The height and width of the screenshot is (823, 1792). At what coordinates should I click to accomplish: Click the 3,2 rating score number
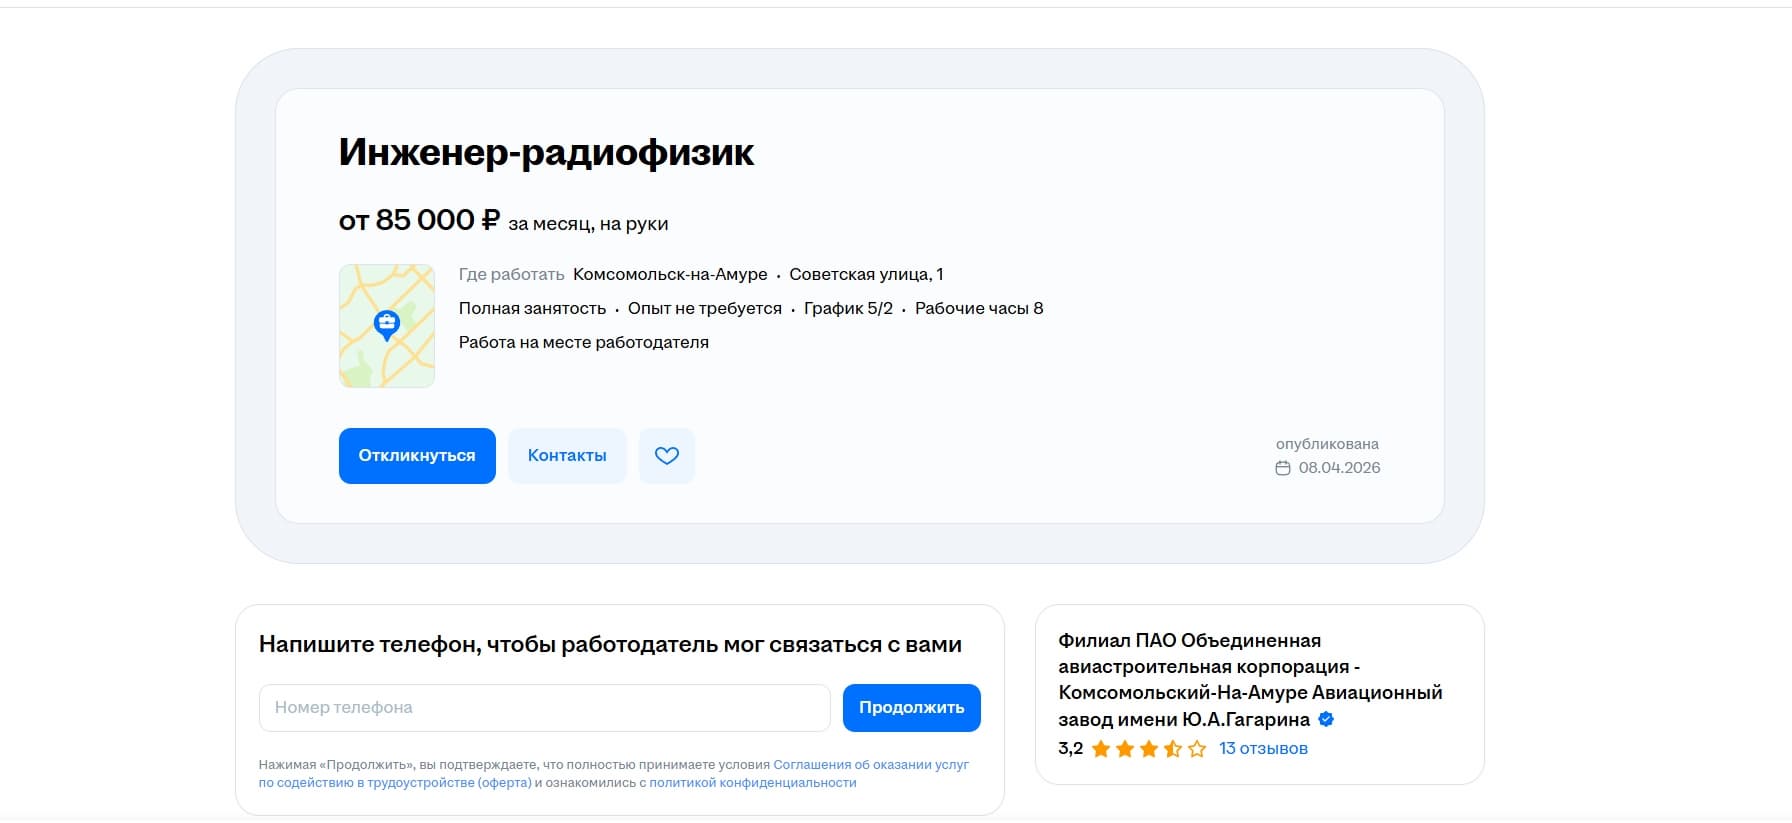tap(1070, 749)
